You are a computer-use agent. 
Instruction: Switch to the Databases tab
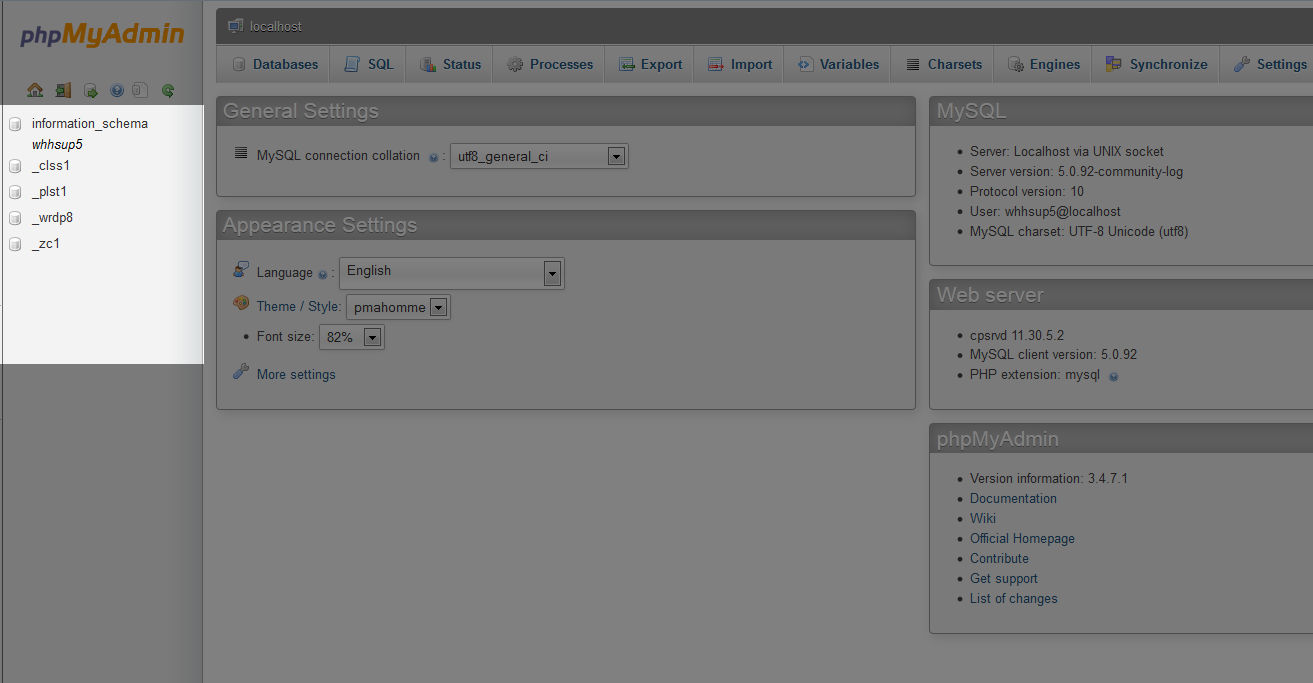(x=275, y=64)
